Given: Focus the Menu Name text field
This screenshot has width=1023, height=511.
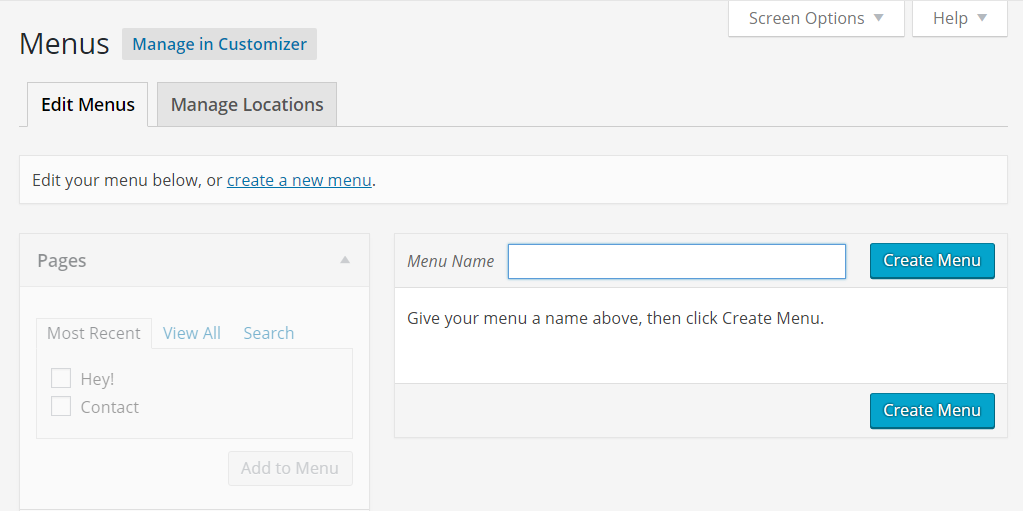Looking at the screenshot, I should 677,261.
